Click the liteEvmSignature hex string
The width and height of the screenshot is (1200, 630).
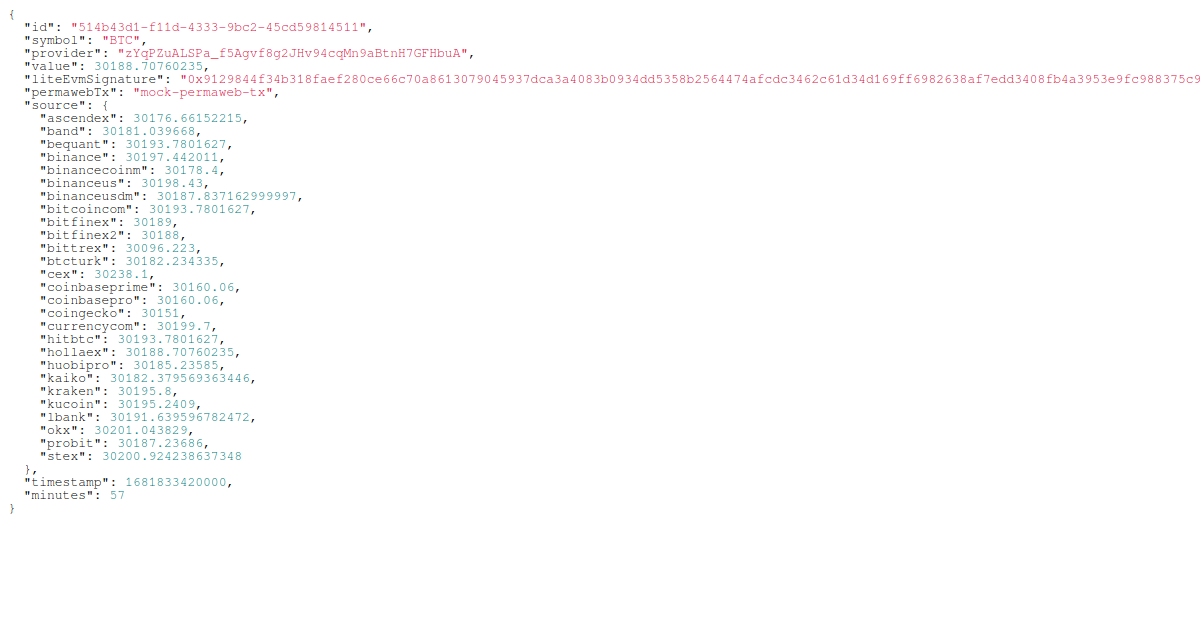coord(690,79)
